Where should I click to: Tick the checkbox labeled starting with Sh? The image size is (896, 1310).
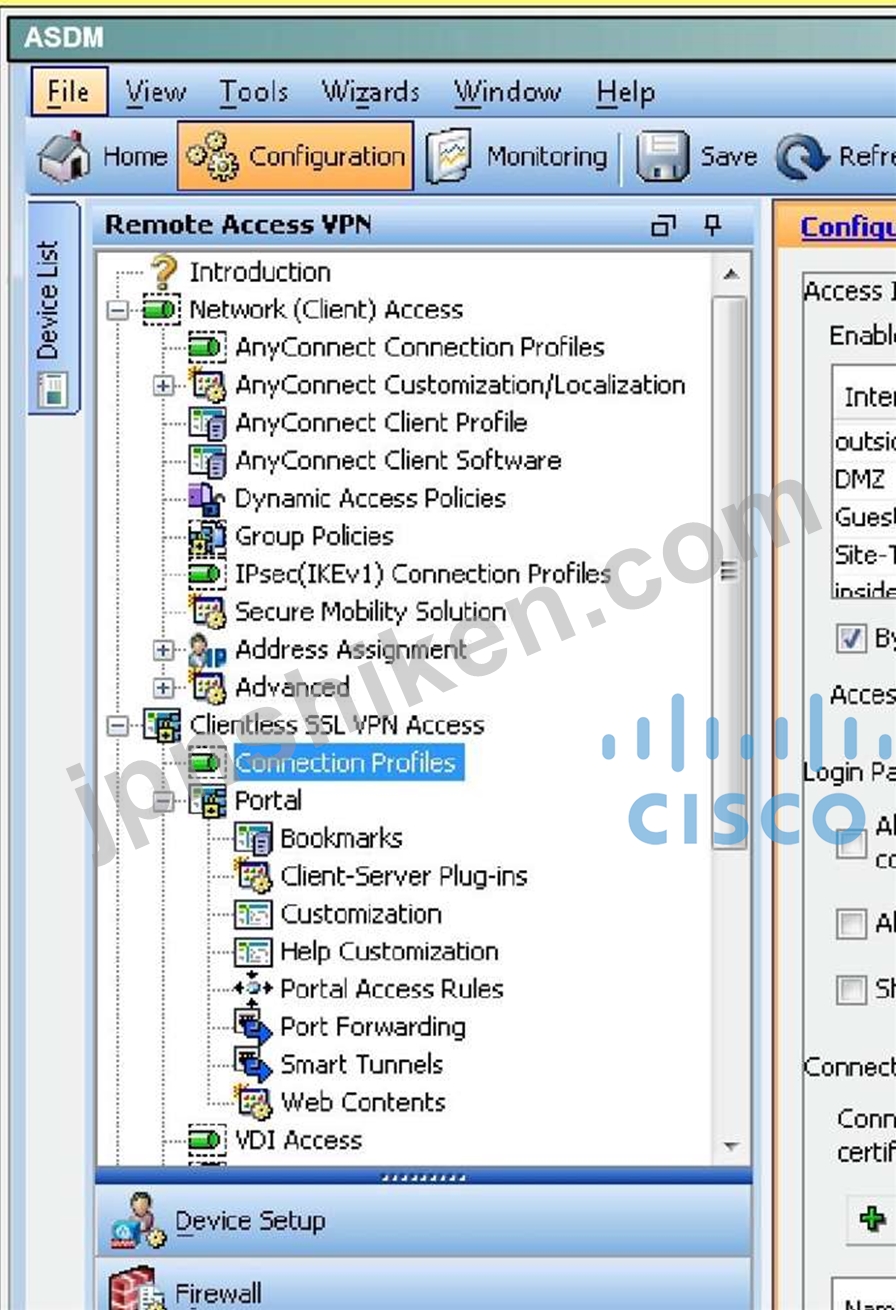pyautogui.click(x=851, y=990)
